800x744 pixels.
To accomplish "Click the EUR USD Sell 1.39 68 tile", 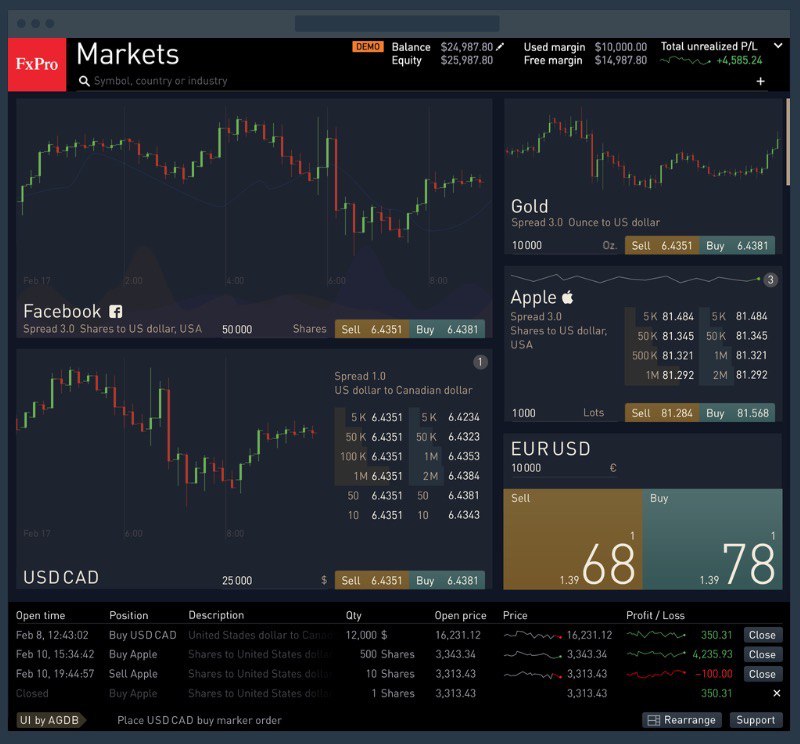I will [572, 539].
